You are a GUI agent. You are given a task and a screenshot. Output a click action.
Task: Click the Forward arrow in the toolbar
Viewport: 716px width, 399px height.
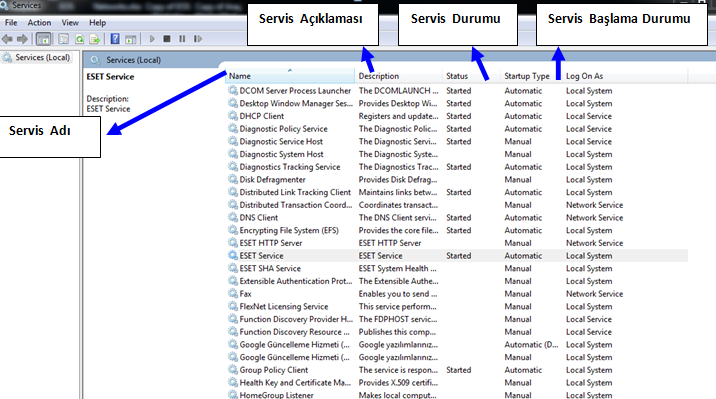[22, 39]
